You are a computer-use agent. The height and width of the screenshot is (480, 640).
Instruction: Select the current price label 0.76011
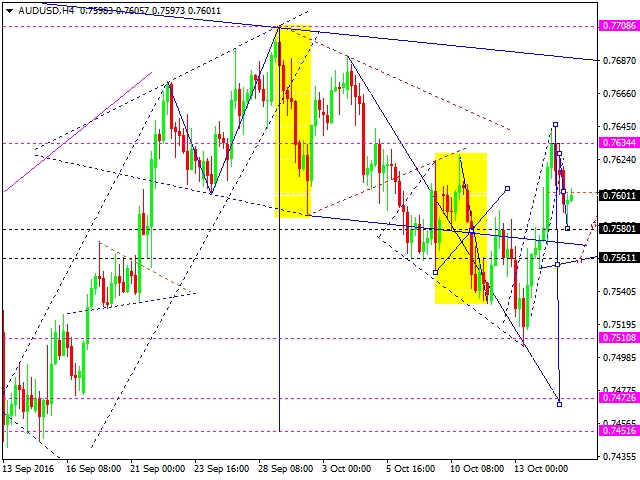coord(619,196)
